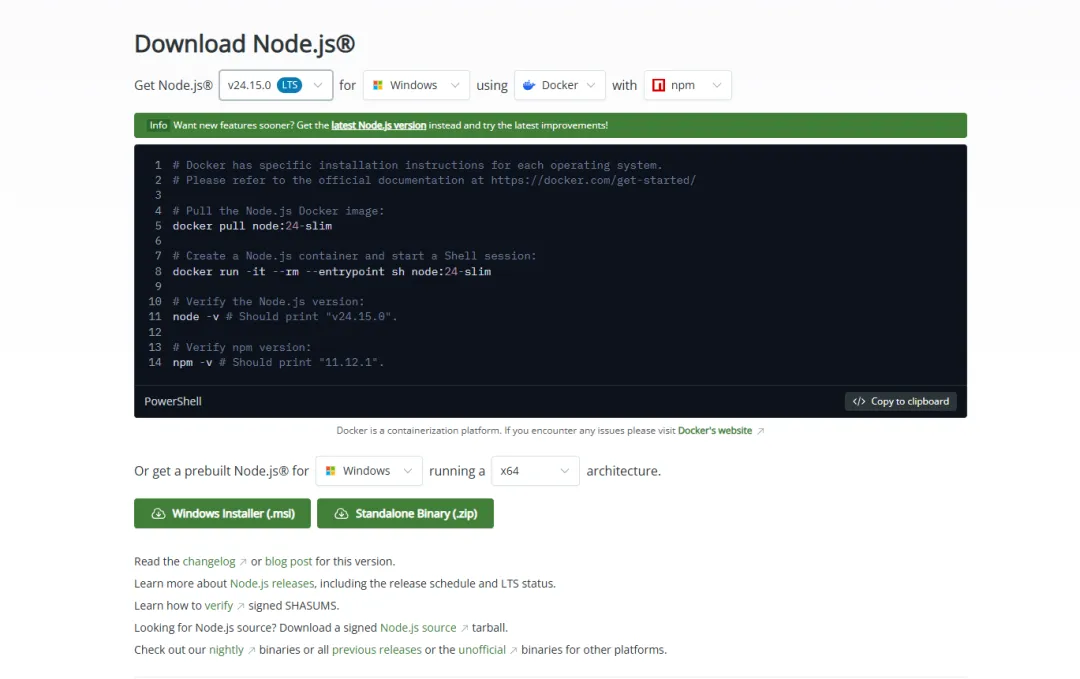Image resolution: width=1080 pixels, height=679 pixels.
Task: Click the external arrow next to verify
Action: [240, 606]
